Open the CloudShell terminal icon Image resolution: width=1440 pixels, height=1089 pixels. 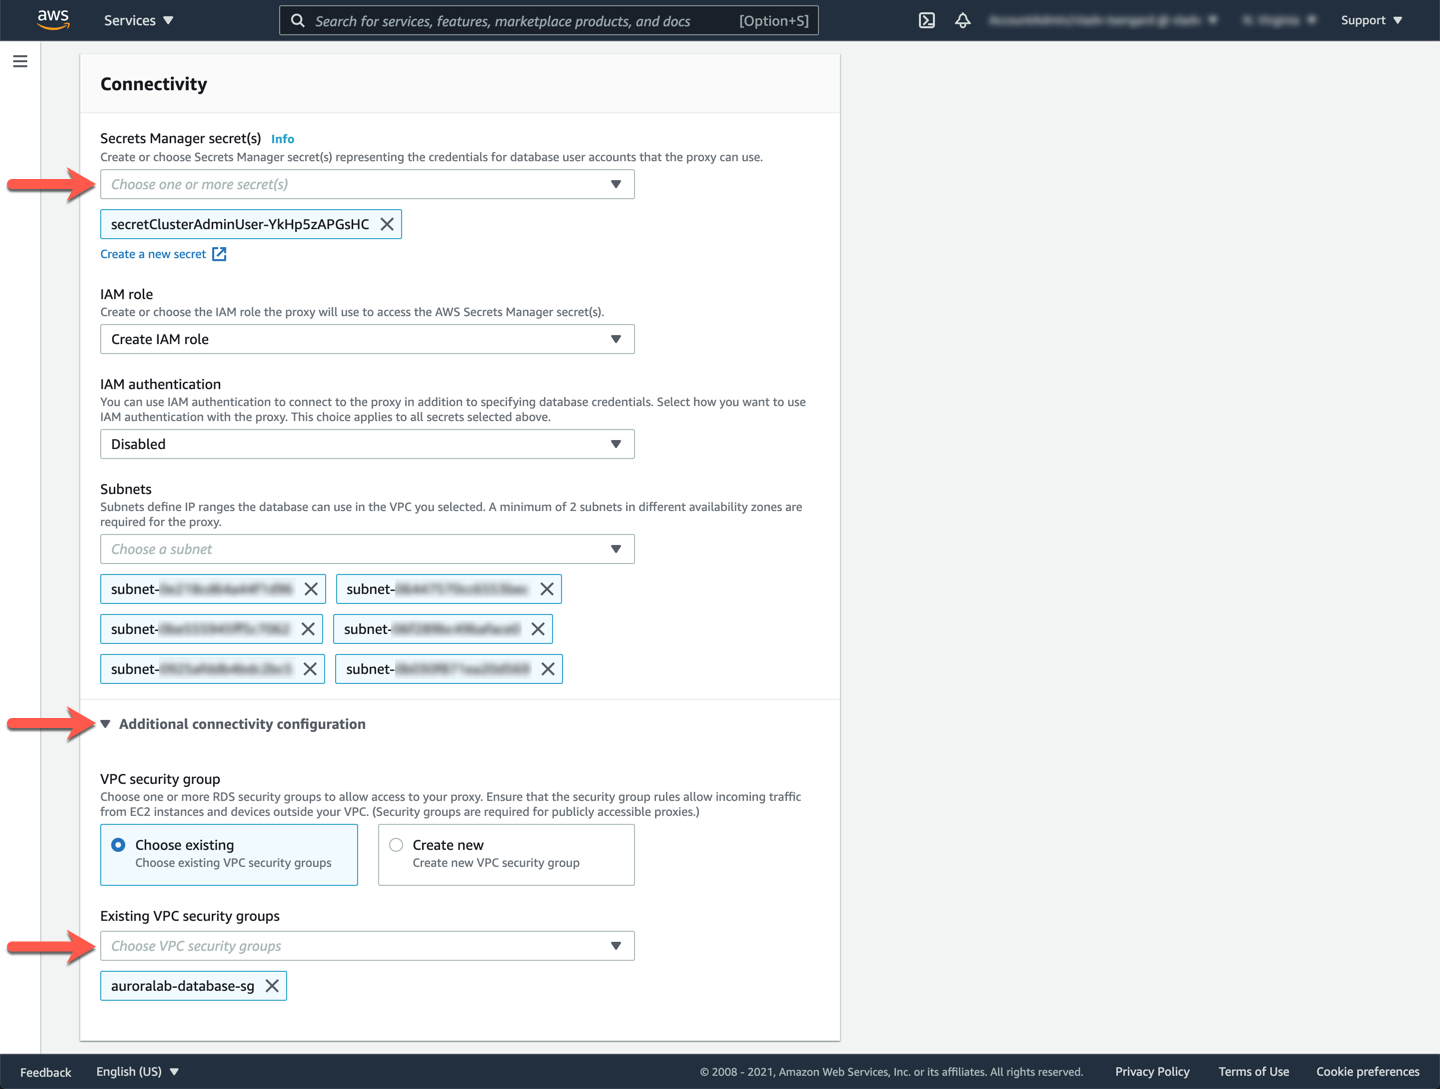[x=927, y=20]
